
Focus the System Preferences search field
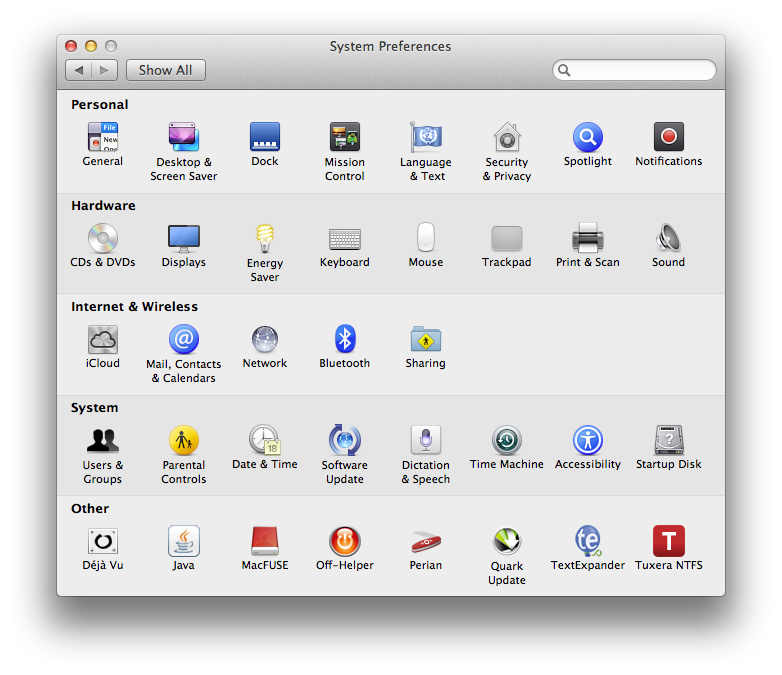(634, 70)
